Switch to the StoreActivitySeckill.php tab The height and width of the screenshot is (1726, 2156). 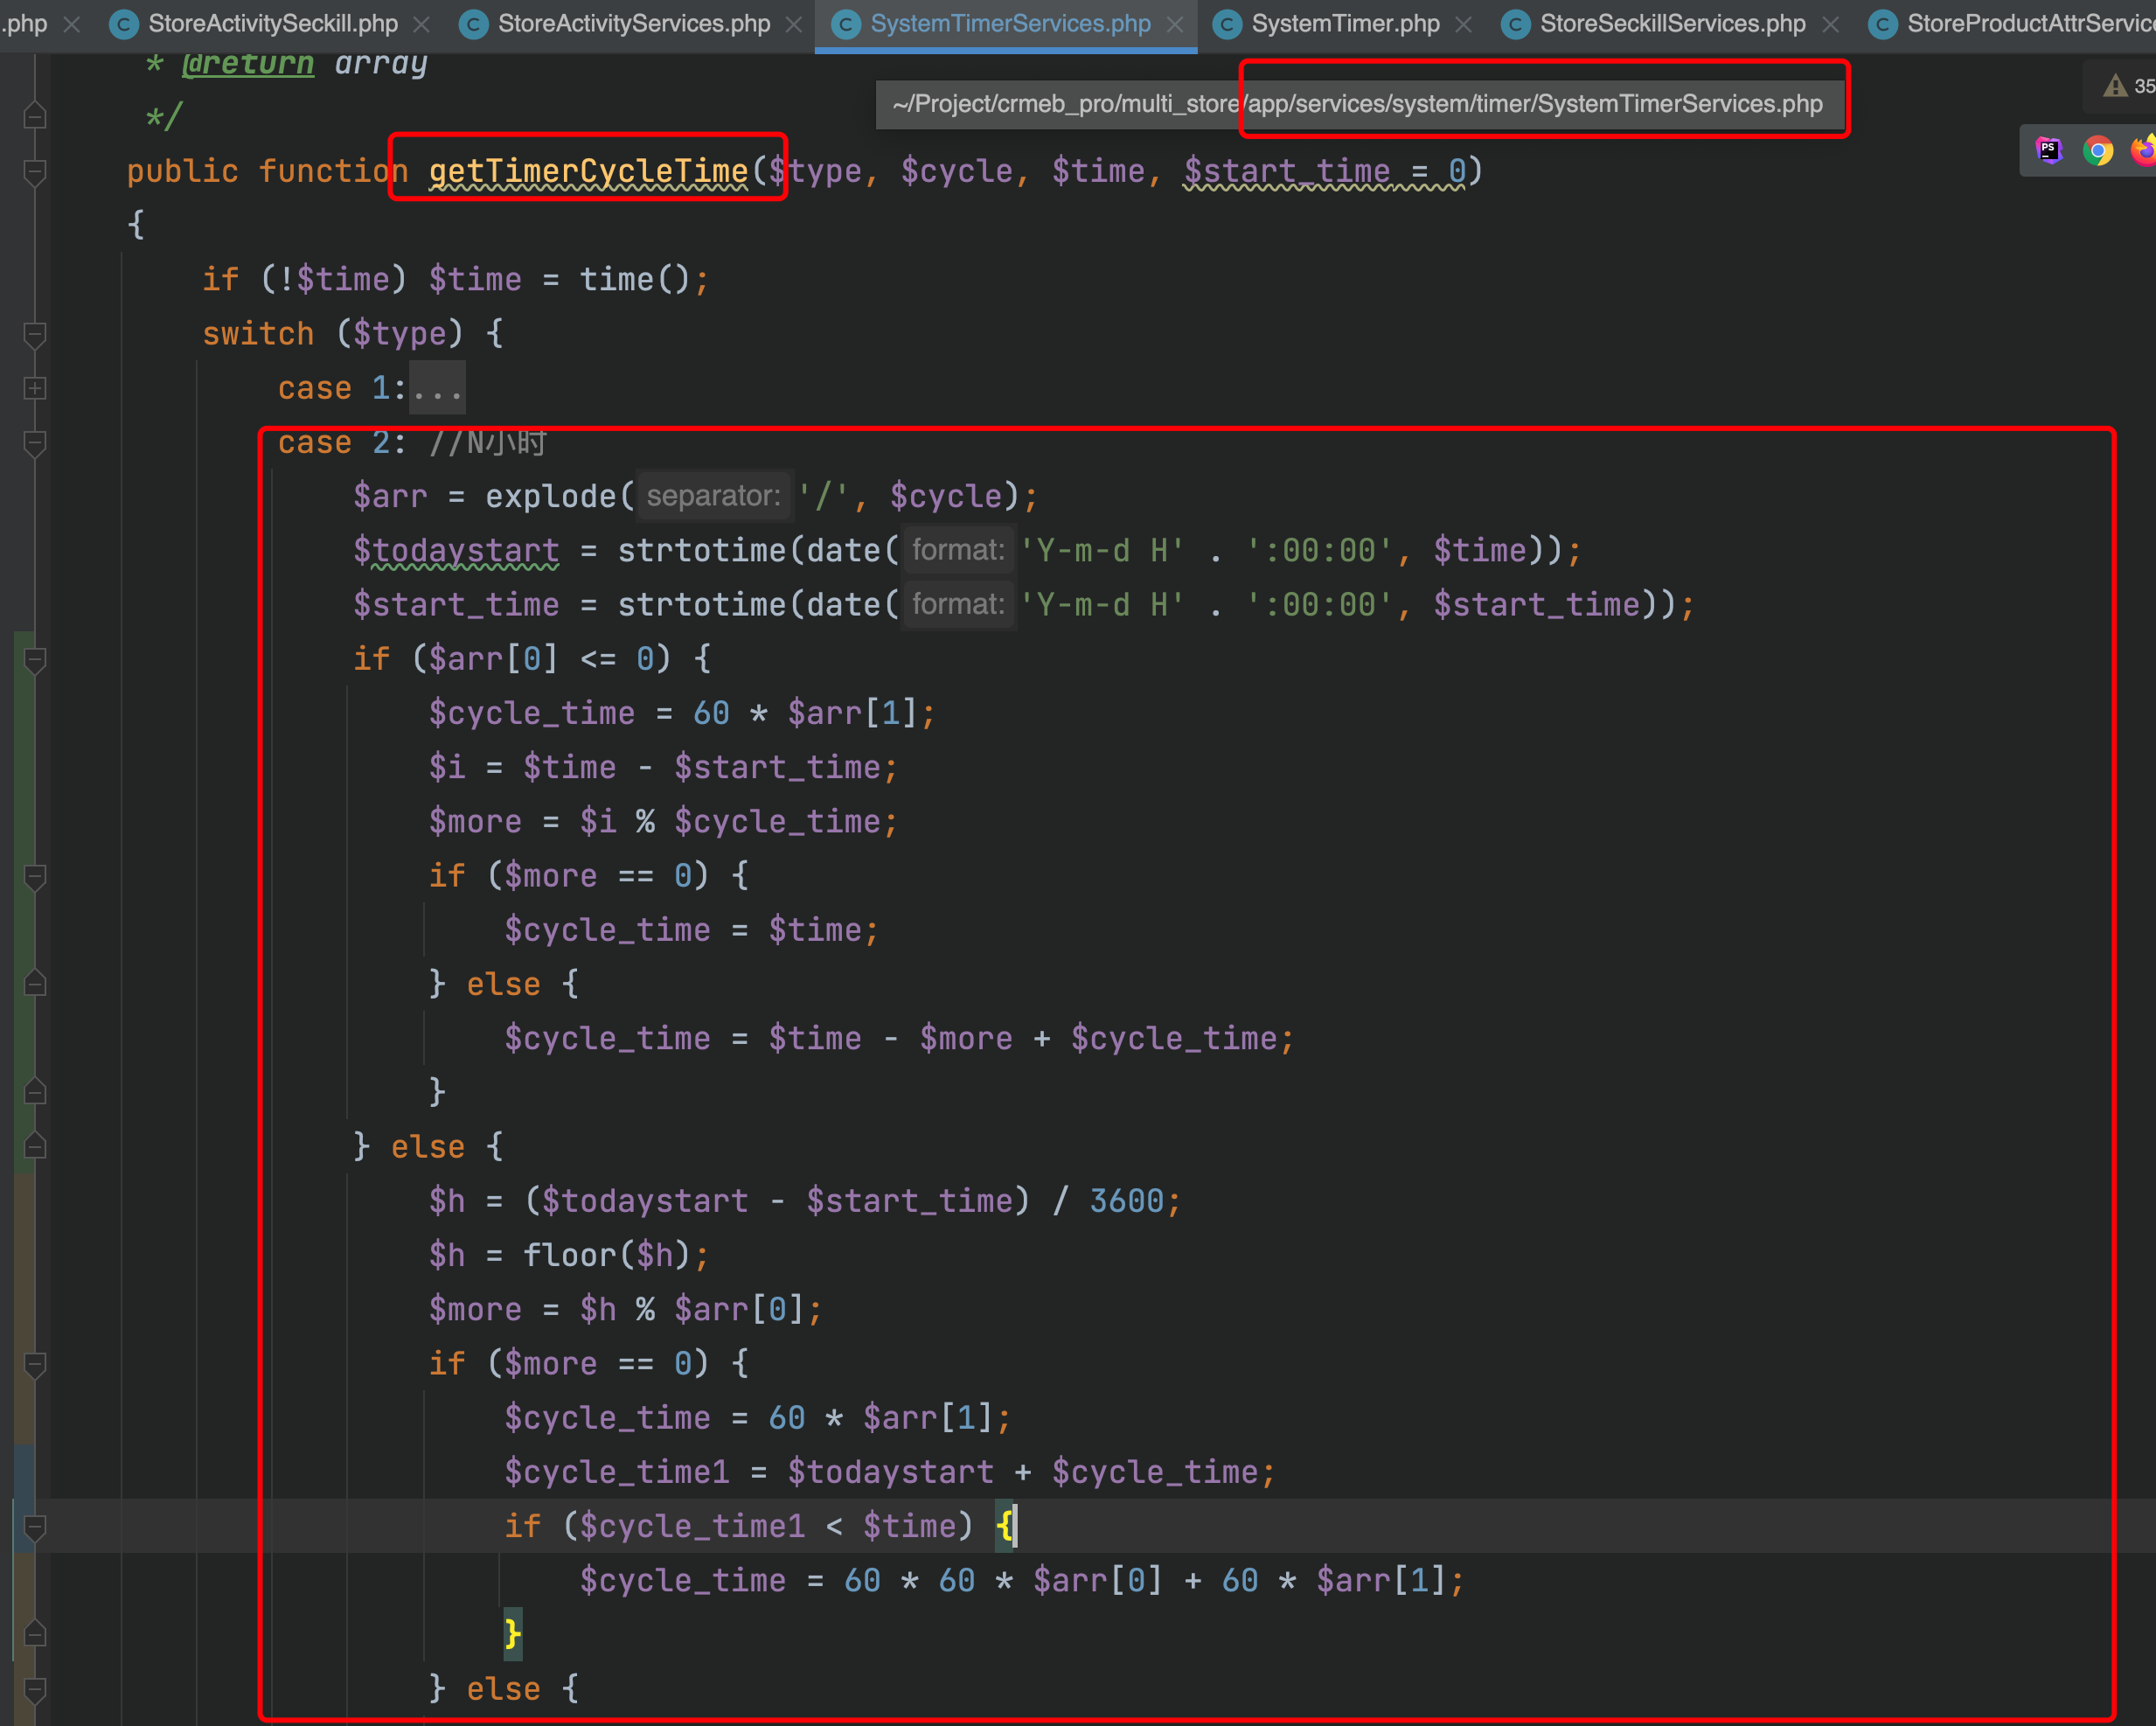272,23
